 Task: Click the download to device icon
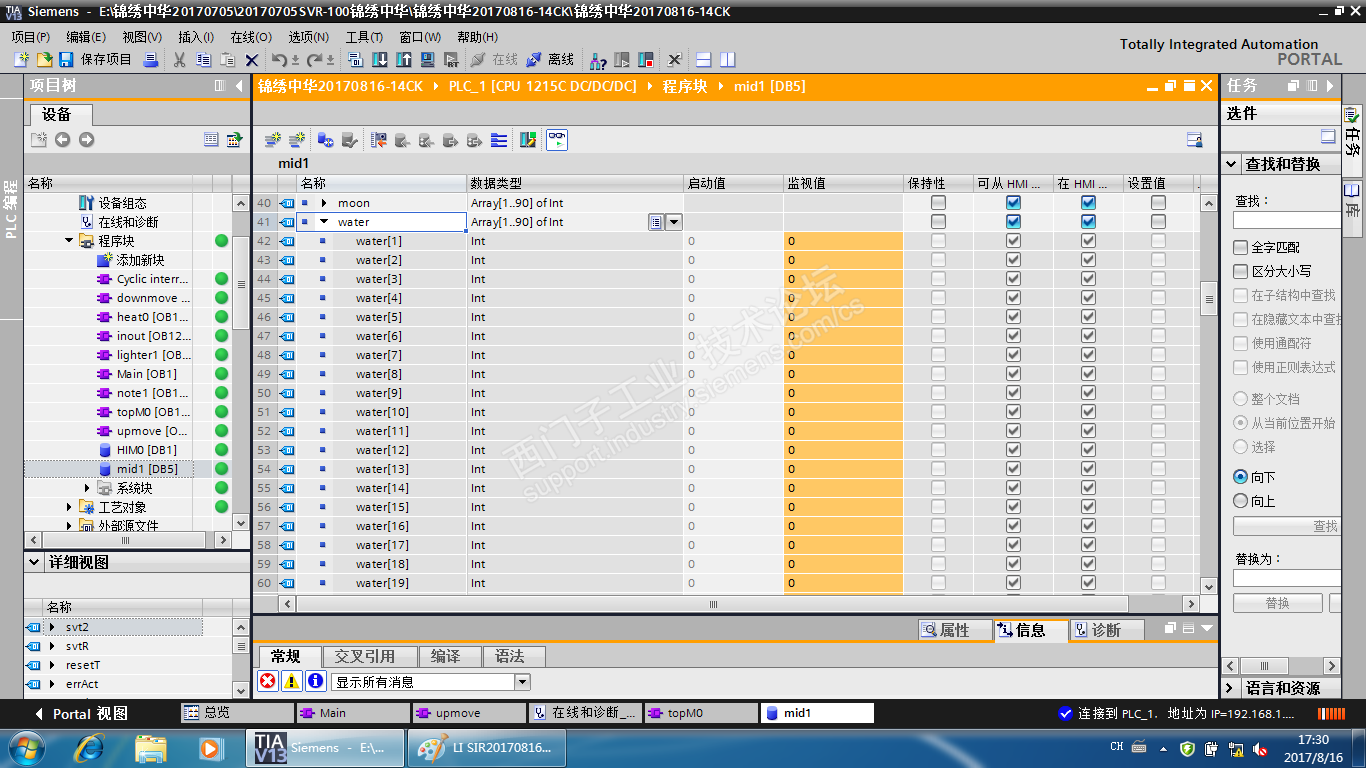point(380,60)
